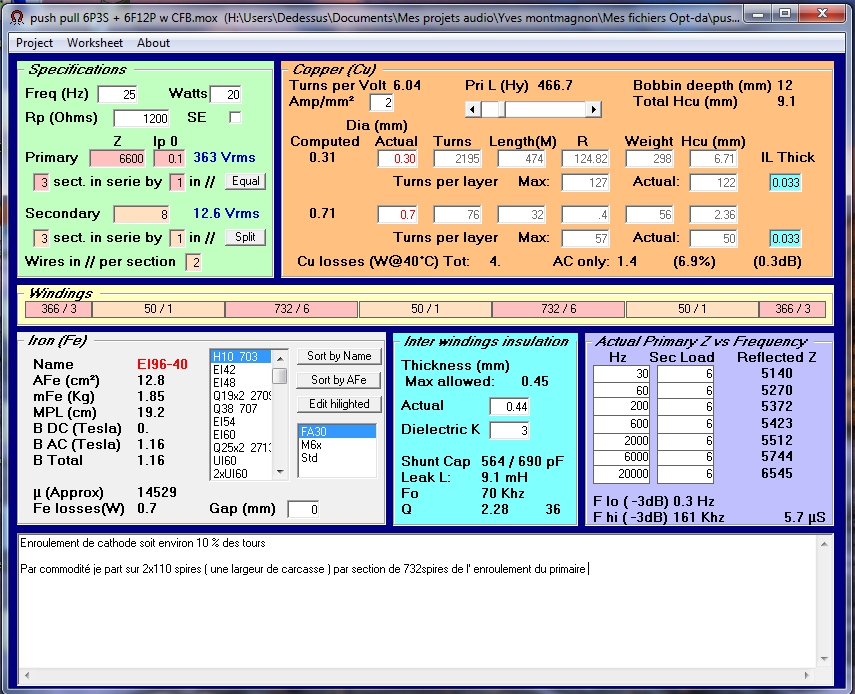855x694 pixels.
Task: Click notes horizontal scroll left arrow
Action: point(26,675)
